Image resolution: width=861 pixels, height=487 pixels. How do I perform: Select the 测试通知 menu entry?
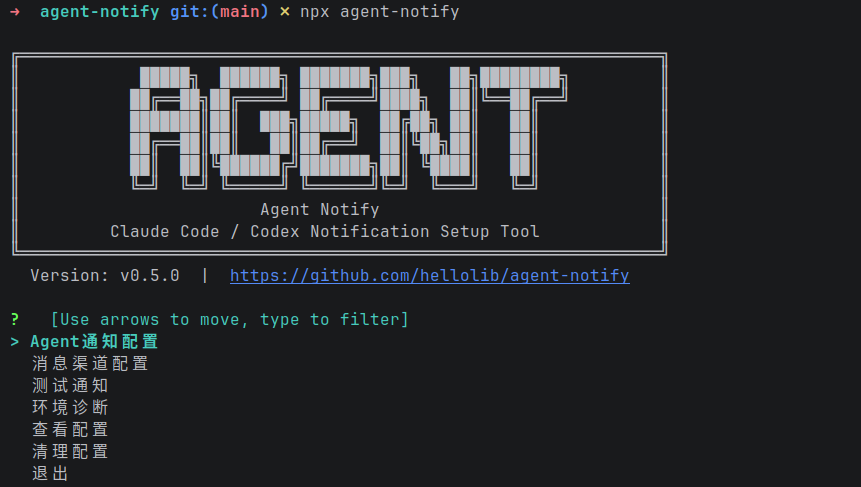(x=70, y=385)
